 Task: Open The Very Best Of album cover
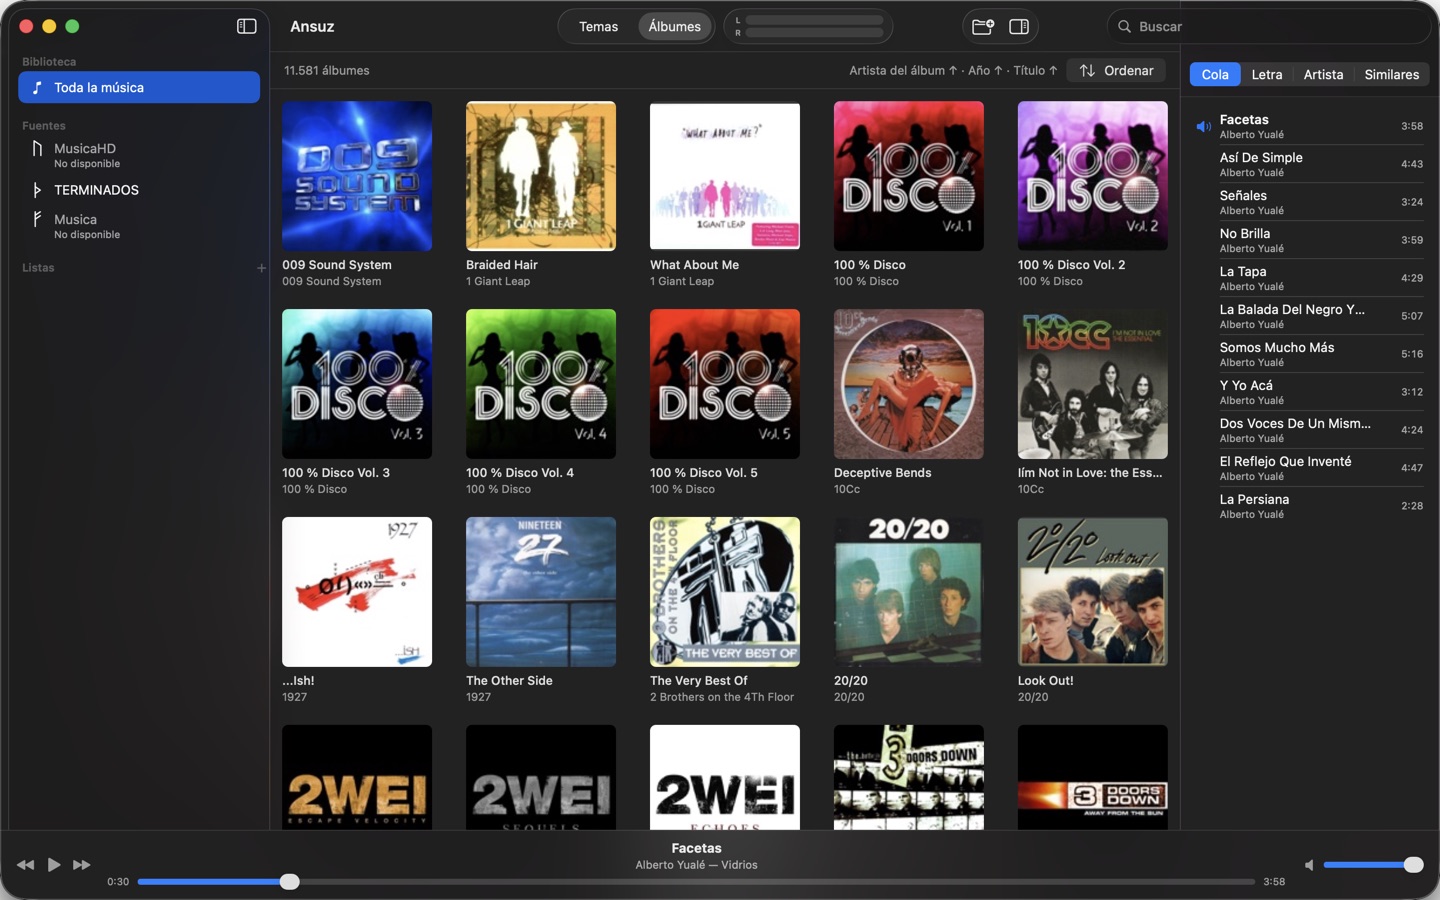725,592
